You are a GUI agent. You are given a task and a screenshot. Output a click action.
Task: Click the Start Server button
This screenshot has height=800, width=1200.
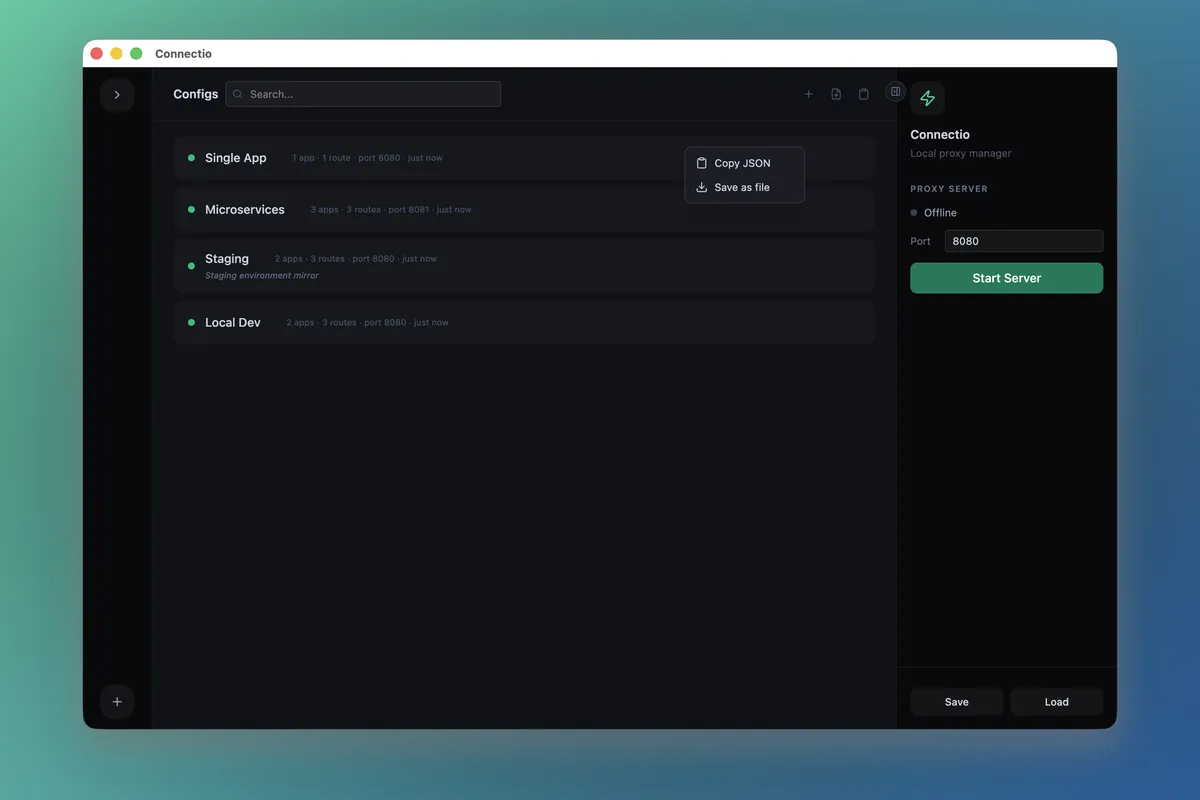pos(1006,278)
